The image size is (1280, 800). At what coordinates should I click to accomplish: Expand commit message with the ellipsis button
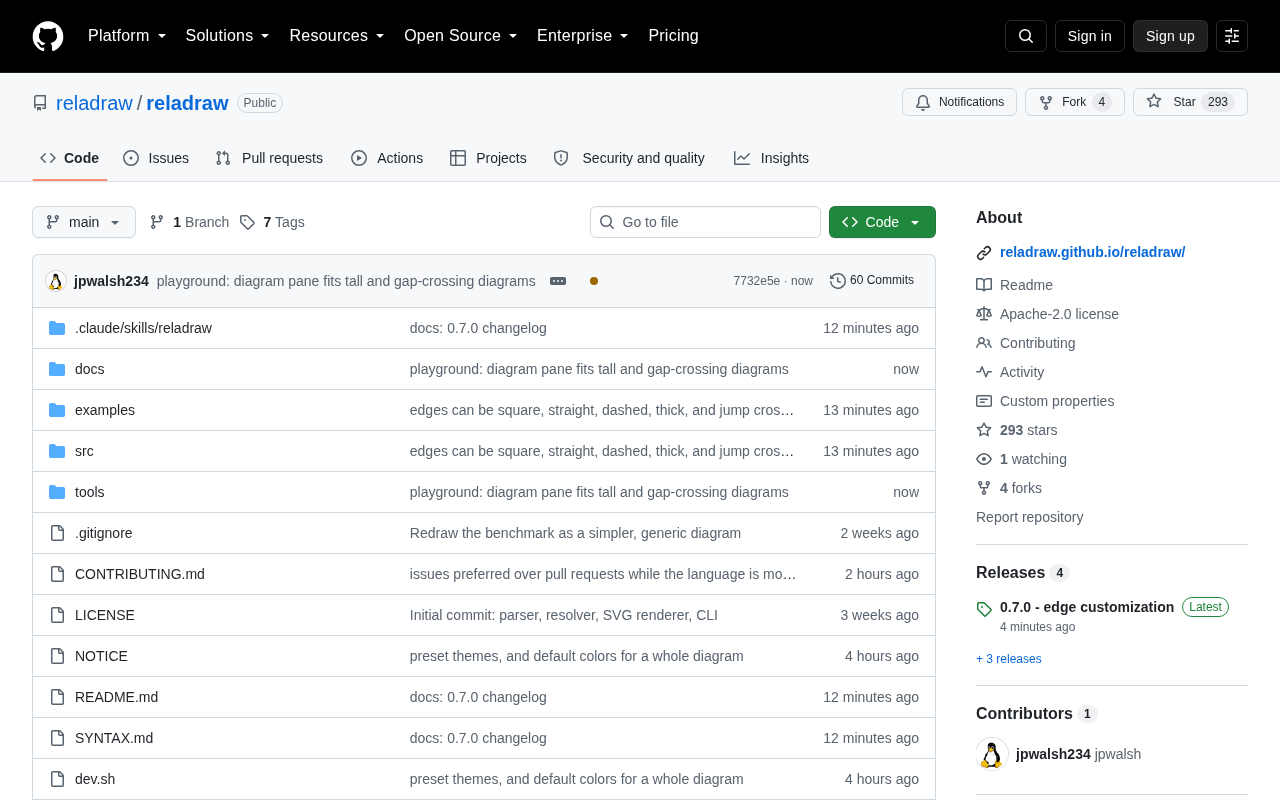[558, 281]
